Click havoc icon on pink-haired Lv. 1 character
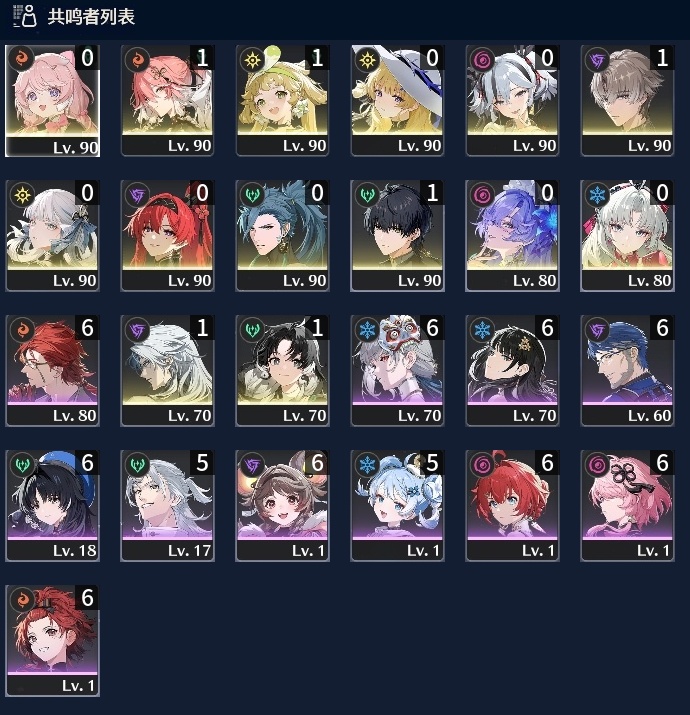690x715 pixels. pos(597,465)
